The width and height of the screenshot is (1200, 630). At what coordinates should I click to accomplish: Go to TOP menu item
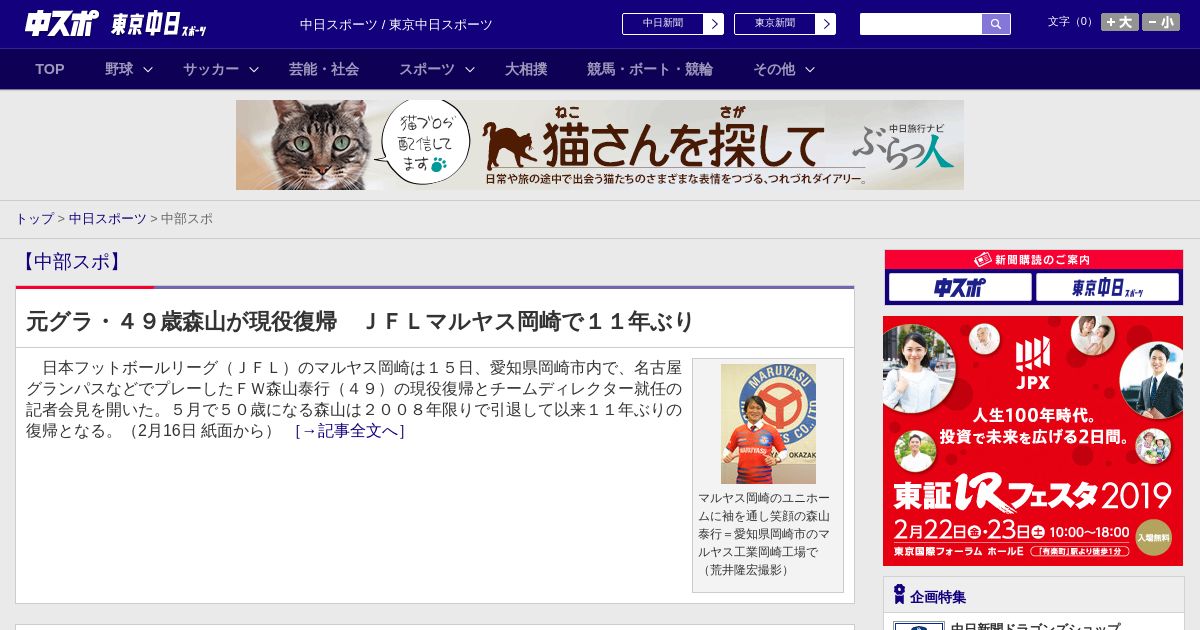click(x=50, y=69)
